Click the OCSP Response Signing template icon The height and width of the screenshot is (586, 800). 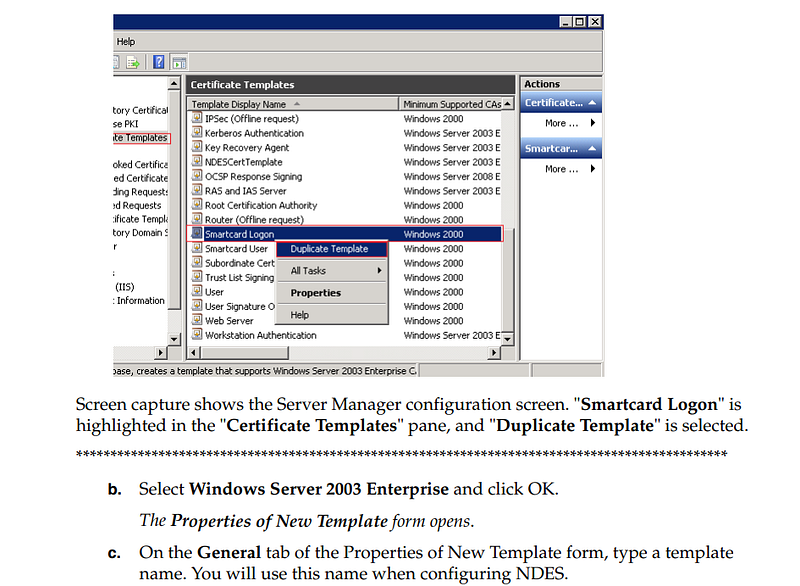point(197,175)
